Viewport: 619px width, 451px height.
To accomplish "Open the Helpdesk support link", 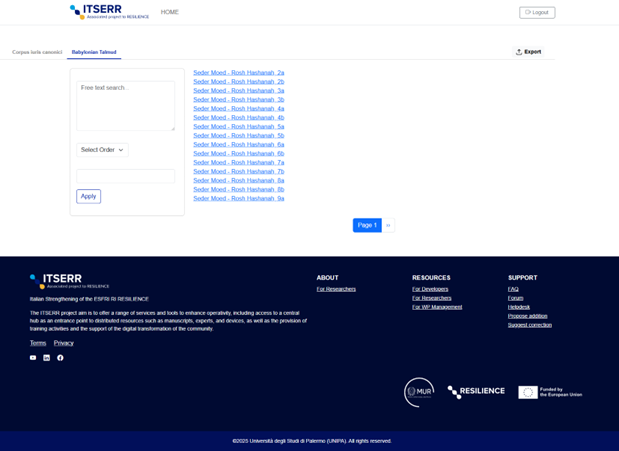I will 519,307.
